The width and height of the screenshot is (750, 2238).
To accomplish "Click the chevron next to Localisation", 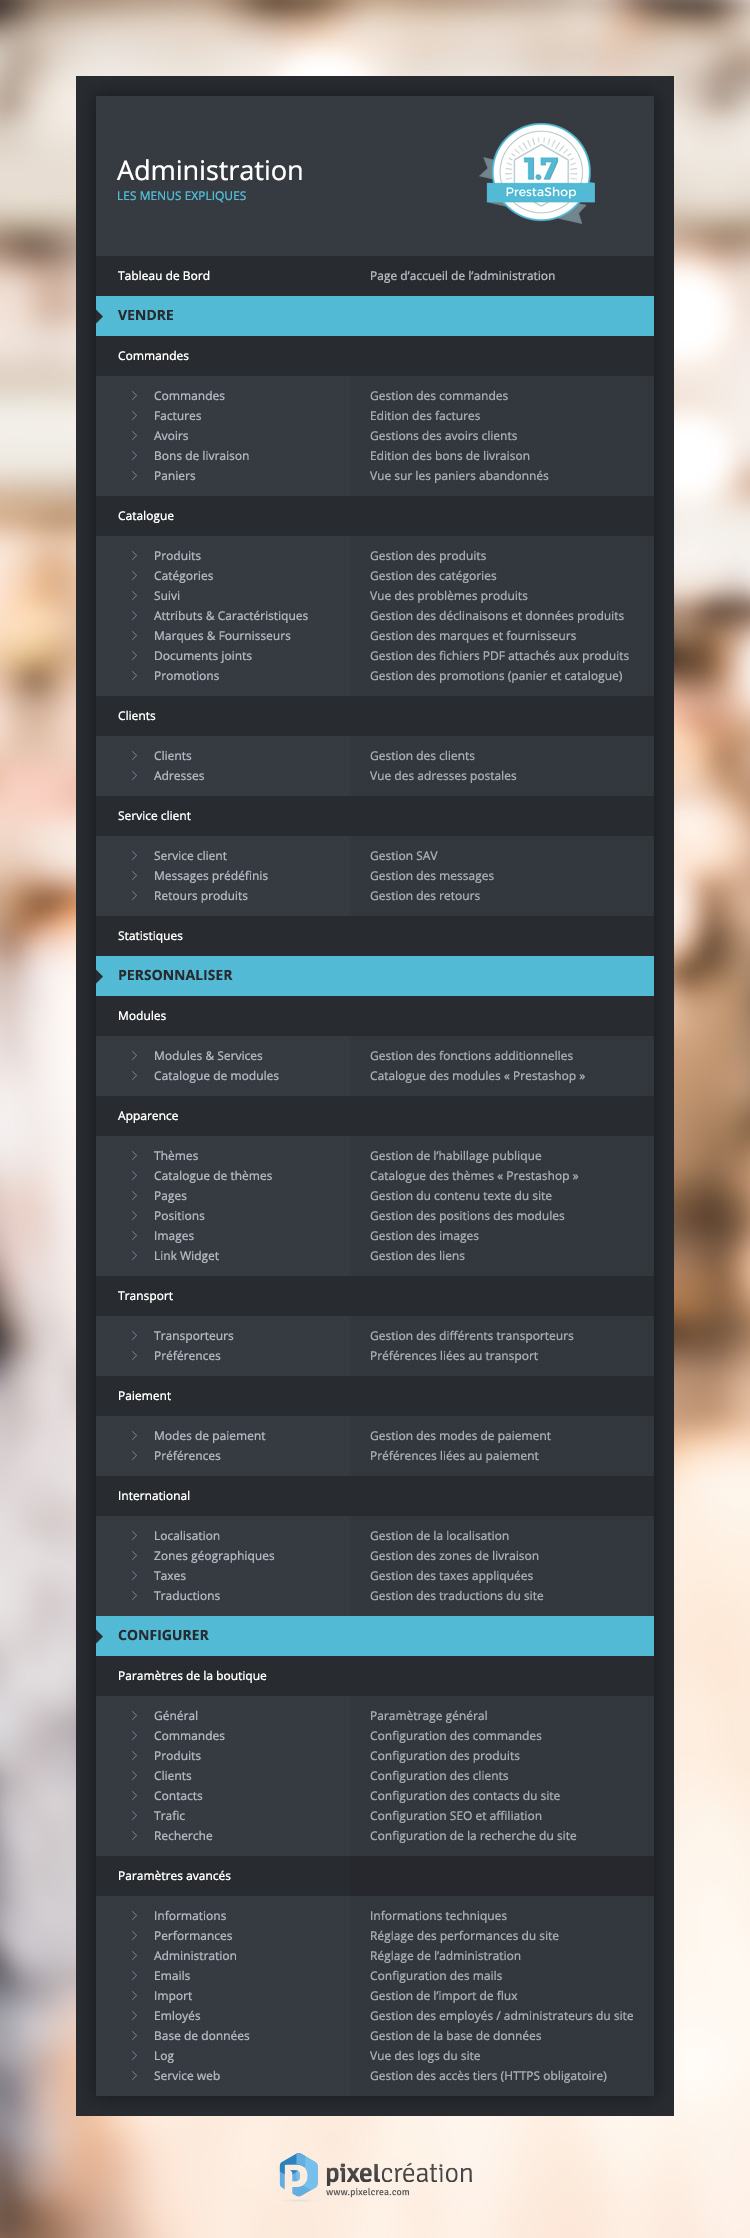I will click(134, 1536).
